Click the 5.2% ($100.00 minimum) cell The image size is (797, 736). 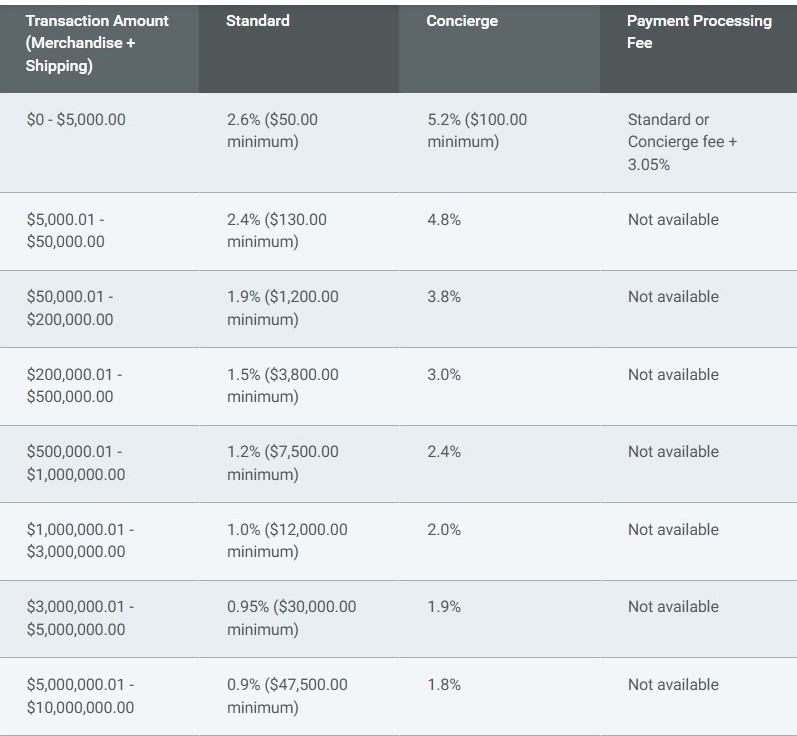point(477,131)
